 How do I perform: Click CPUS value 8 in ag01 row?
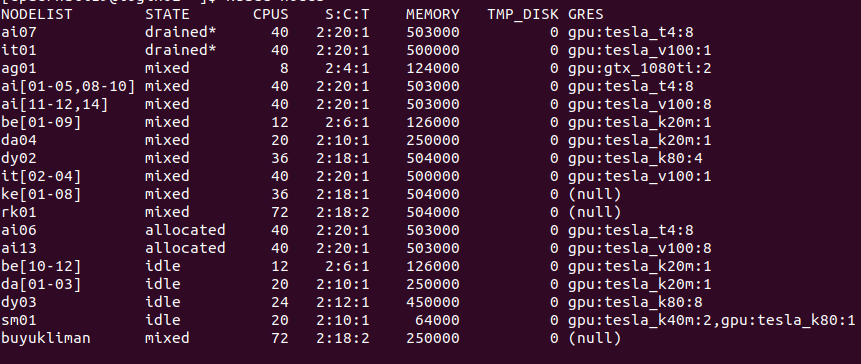tap(284, 69)
